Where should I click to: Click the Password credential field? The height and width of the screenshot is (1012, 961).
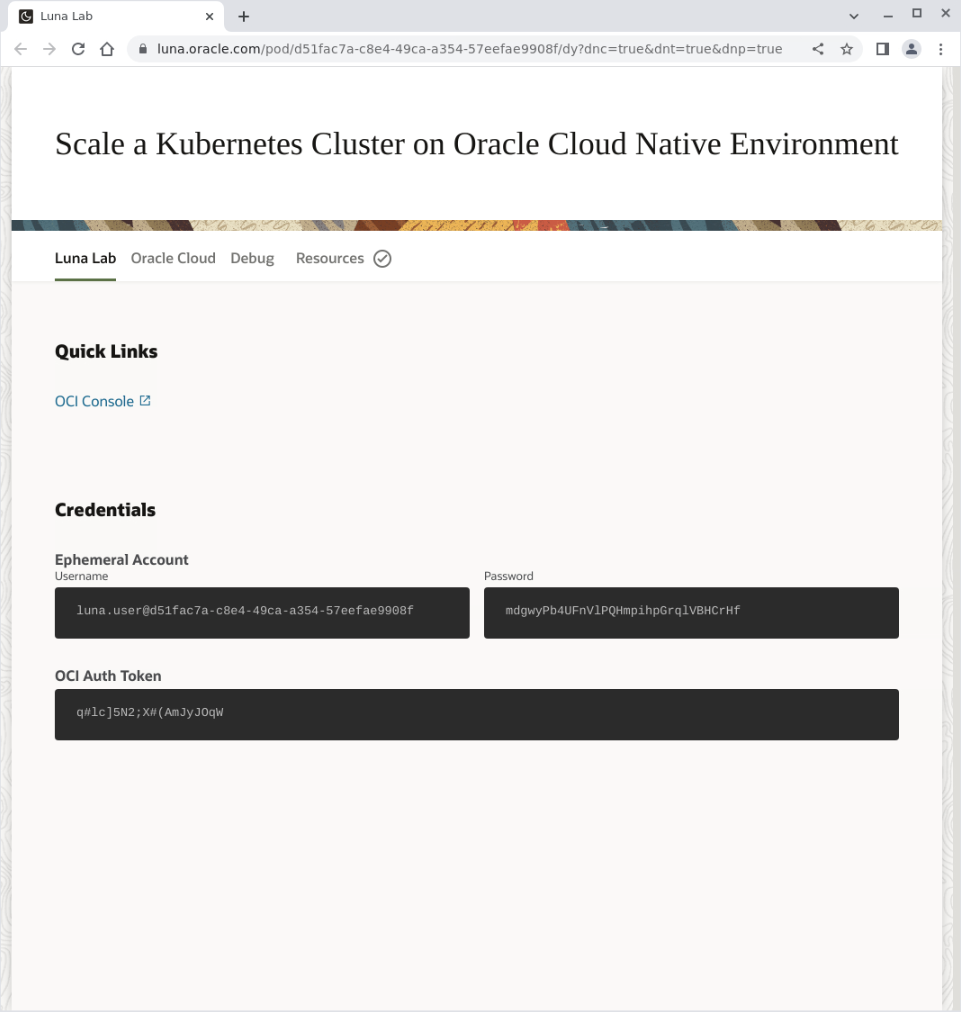[690, 612]
